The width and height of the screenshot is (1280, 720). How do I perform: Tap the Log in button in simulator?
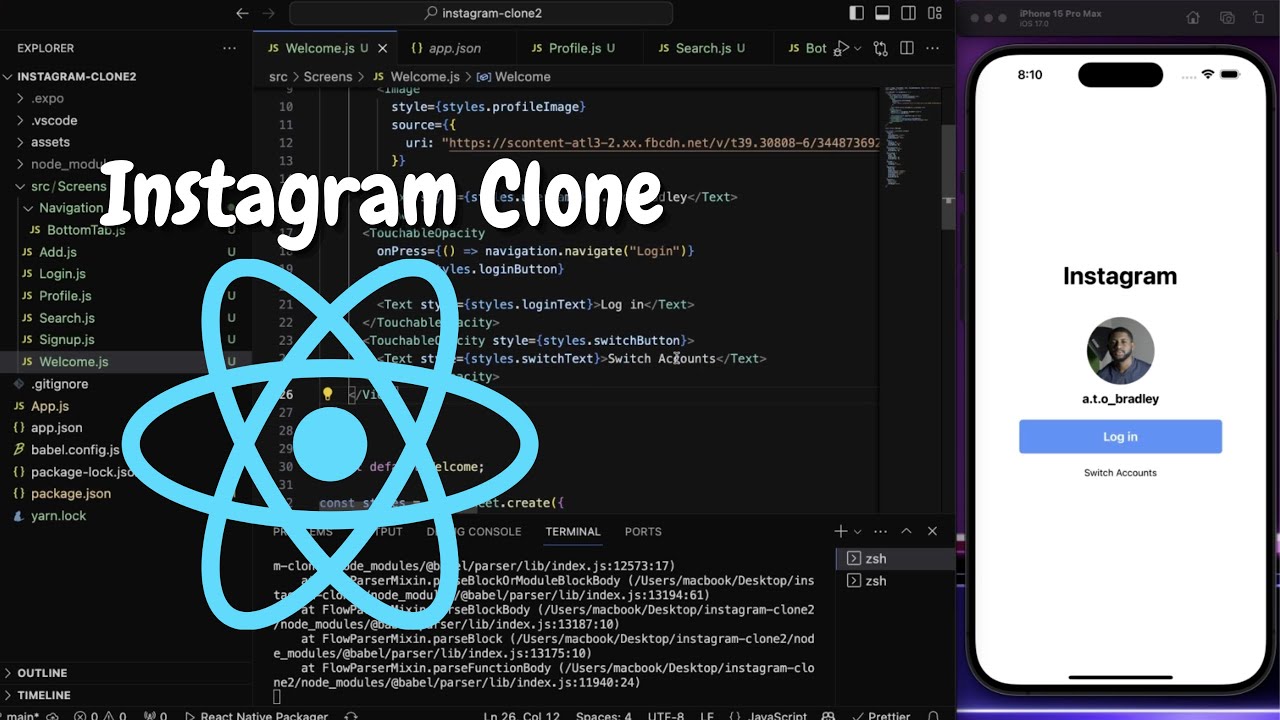(x=1120, y=437)
